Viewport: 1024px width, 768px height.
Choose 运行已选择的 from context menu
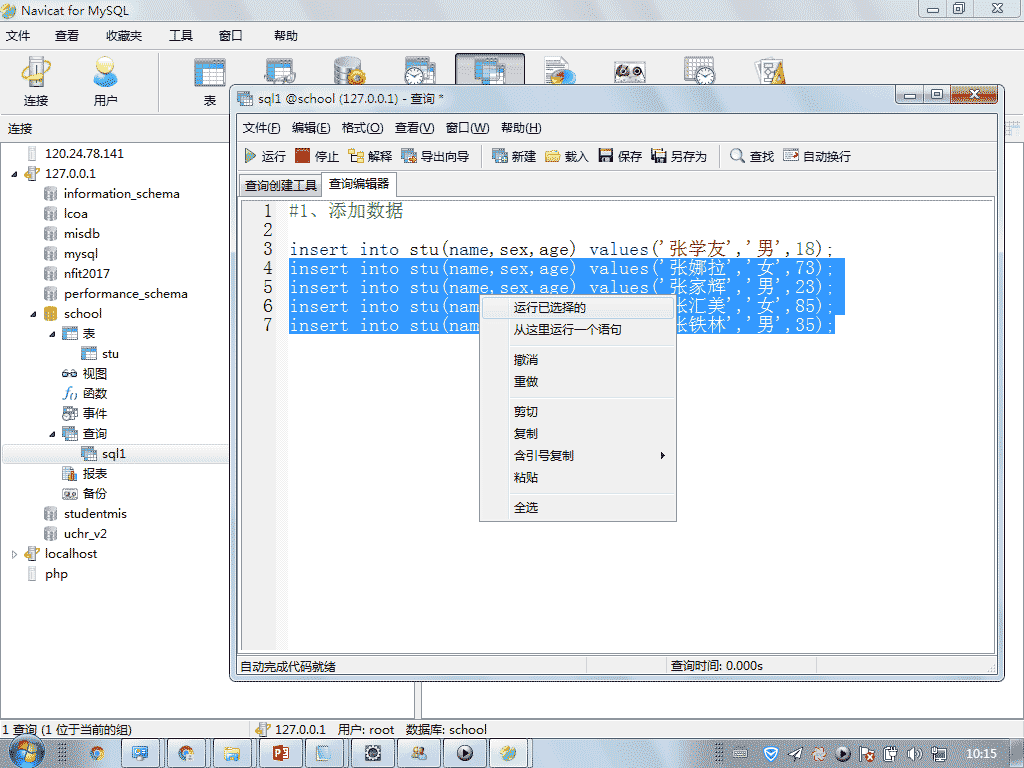click(577, 308)
